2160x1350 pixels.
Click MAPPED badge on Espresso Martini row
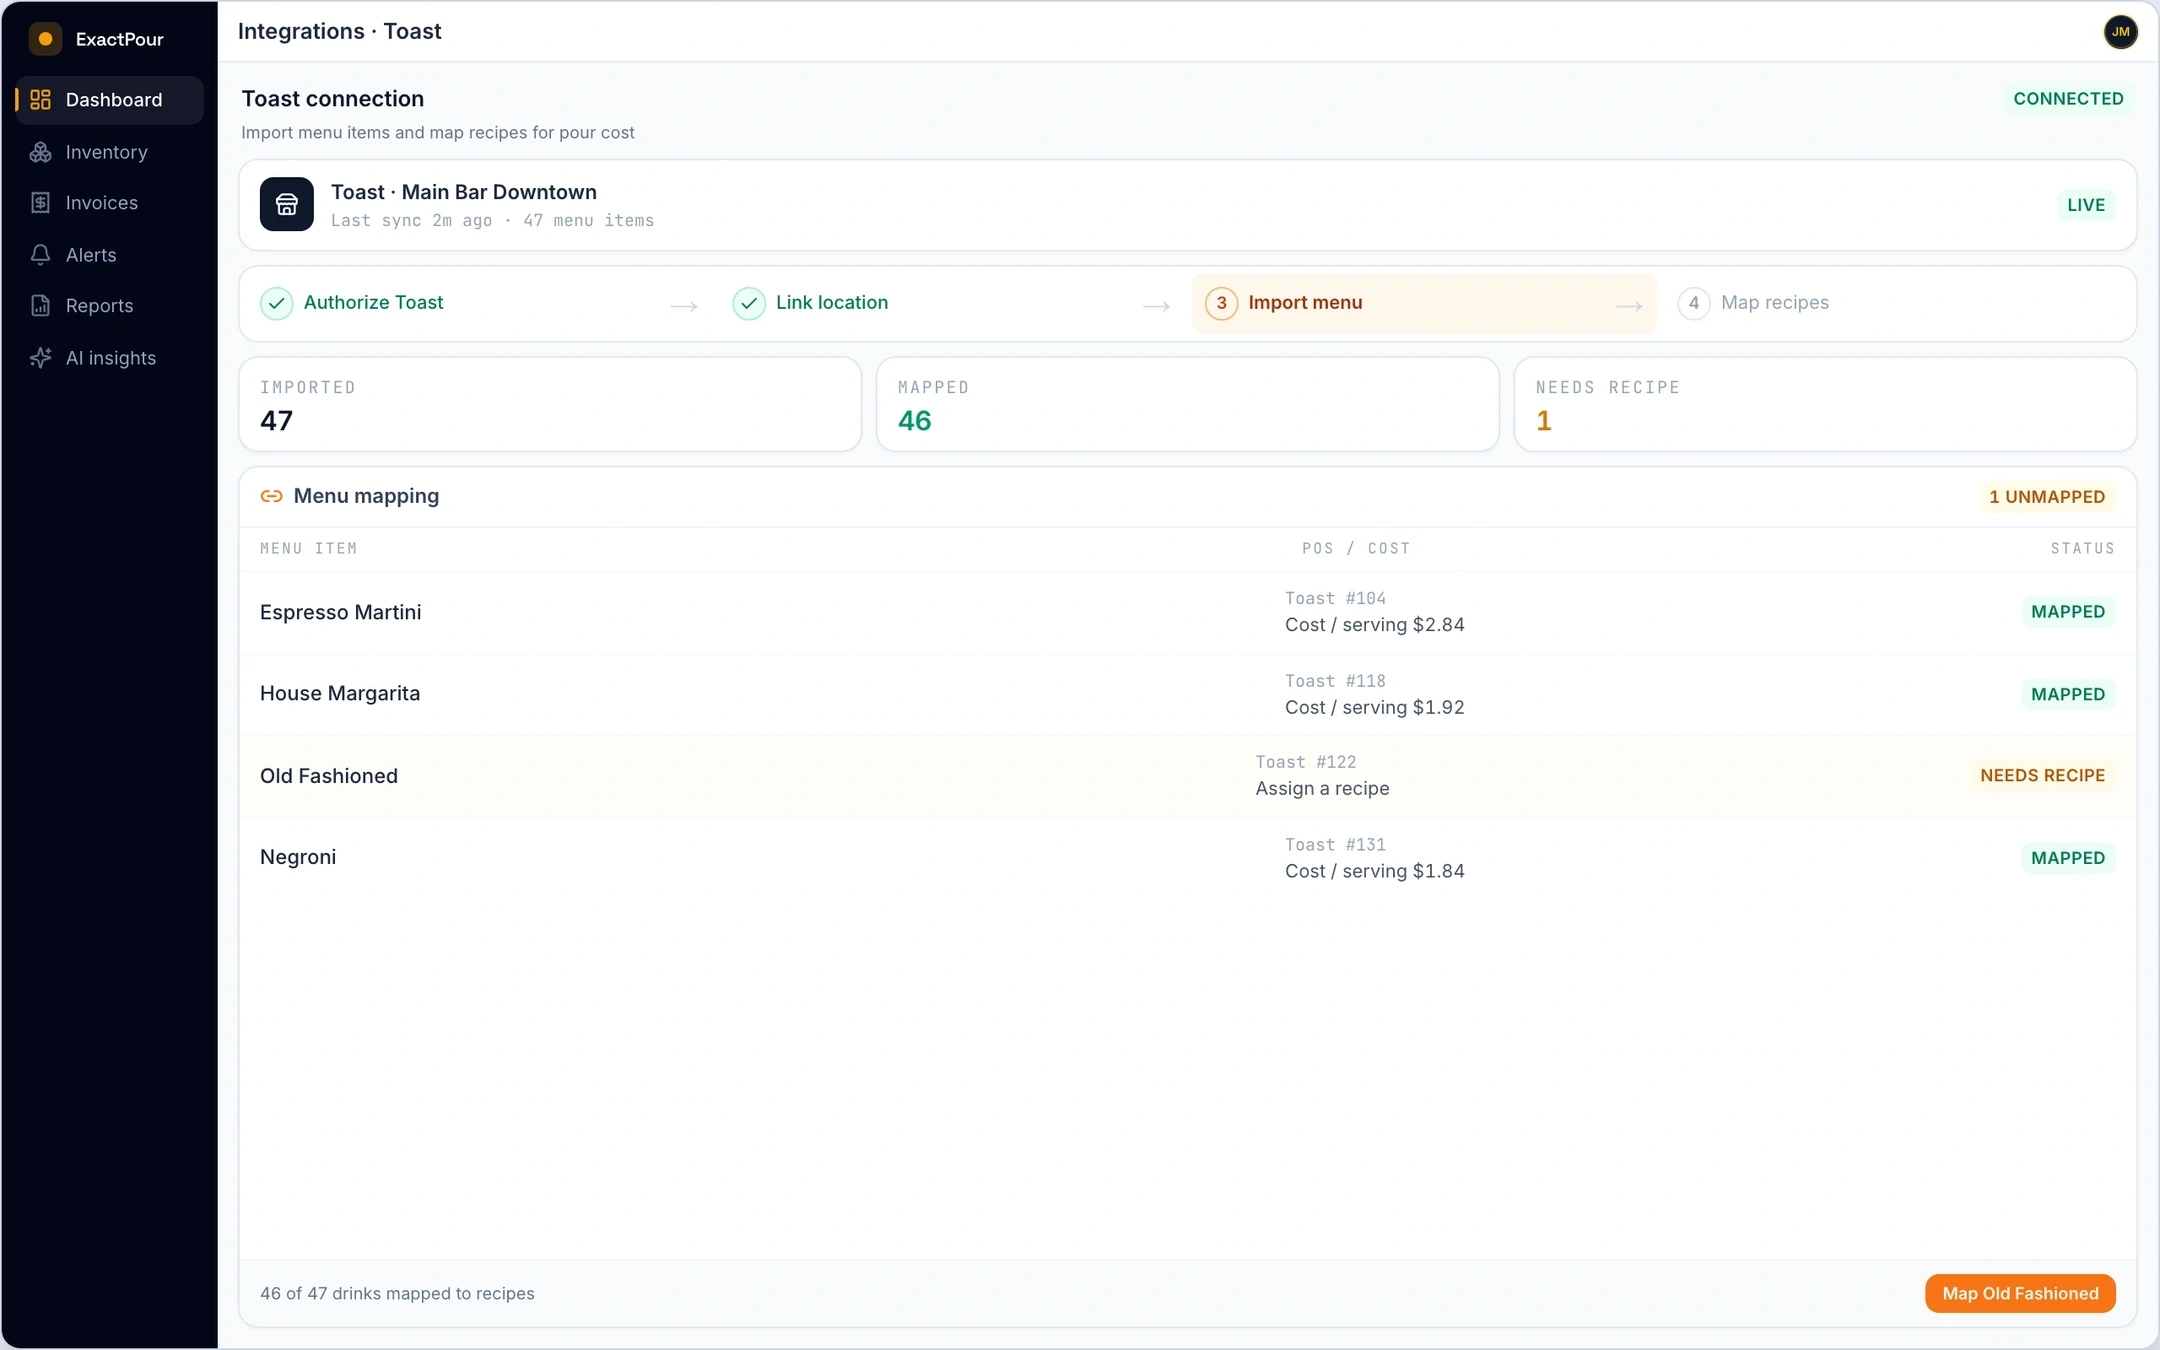pos(2068,612)
